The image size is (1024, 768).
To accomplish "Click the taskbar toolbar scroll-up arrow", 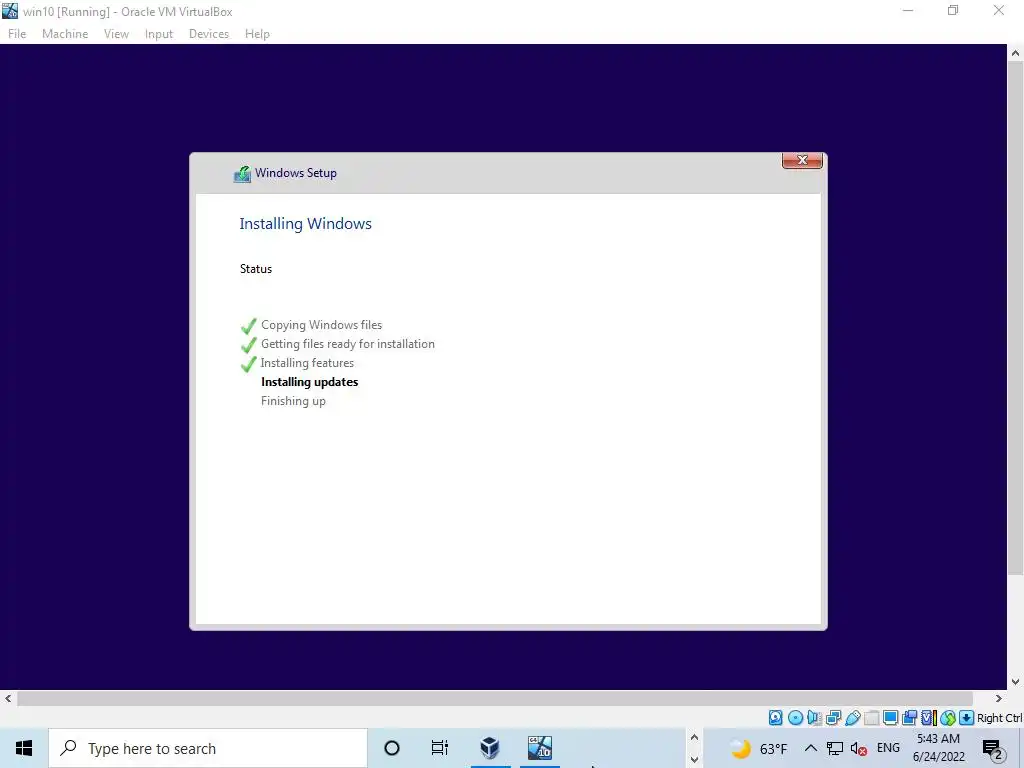I will pos(694,737).
